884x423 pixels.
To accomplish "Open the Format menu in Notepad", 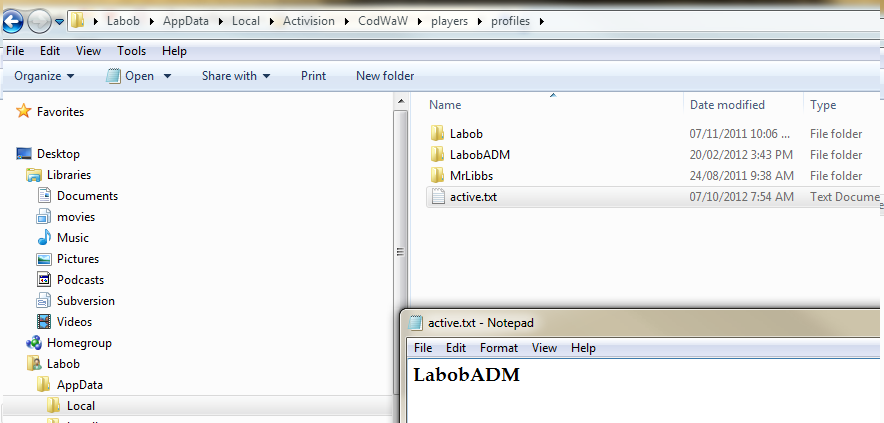I will point(499,348).
